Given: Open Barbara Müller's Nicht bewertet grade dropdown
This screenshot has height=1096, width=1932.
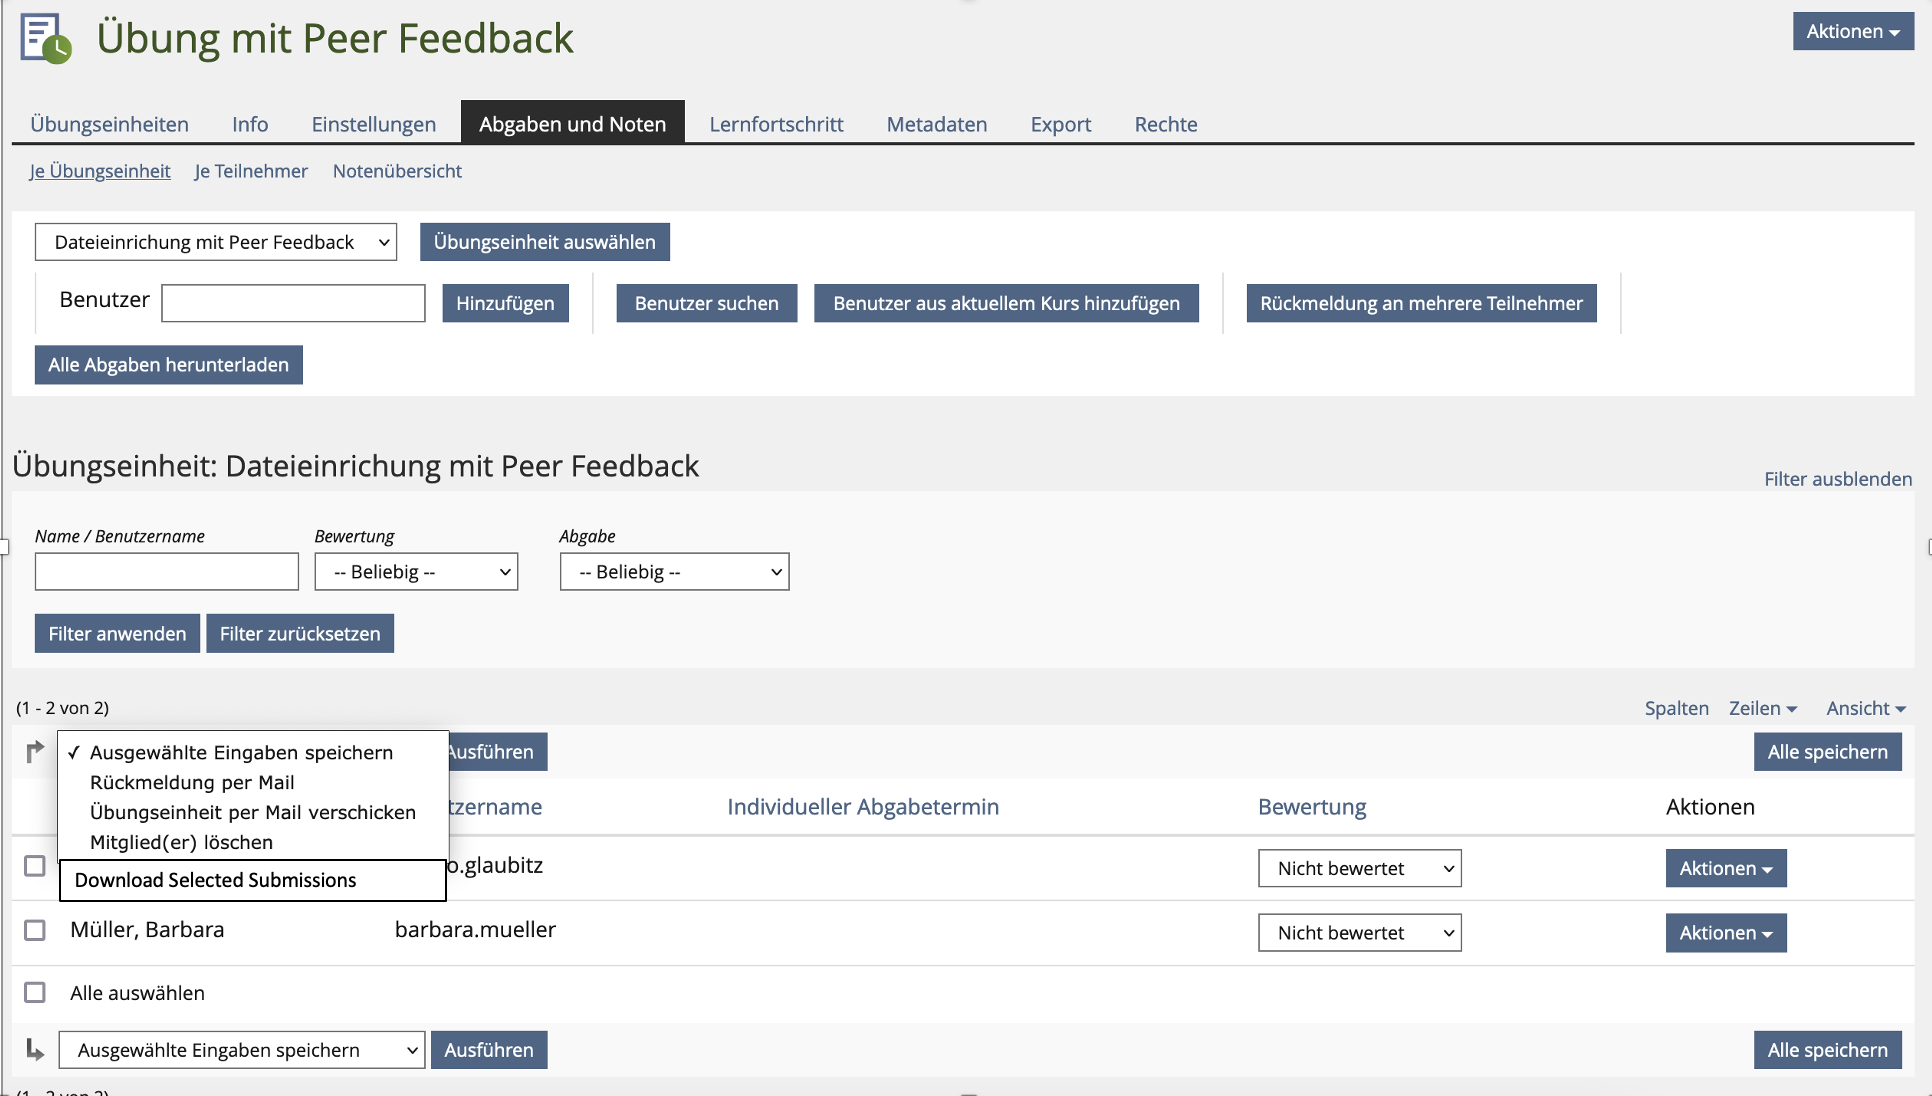Looking at the screenshot, I should click(1359, 932).
